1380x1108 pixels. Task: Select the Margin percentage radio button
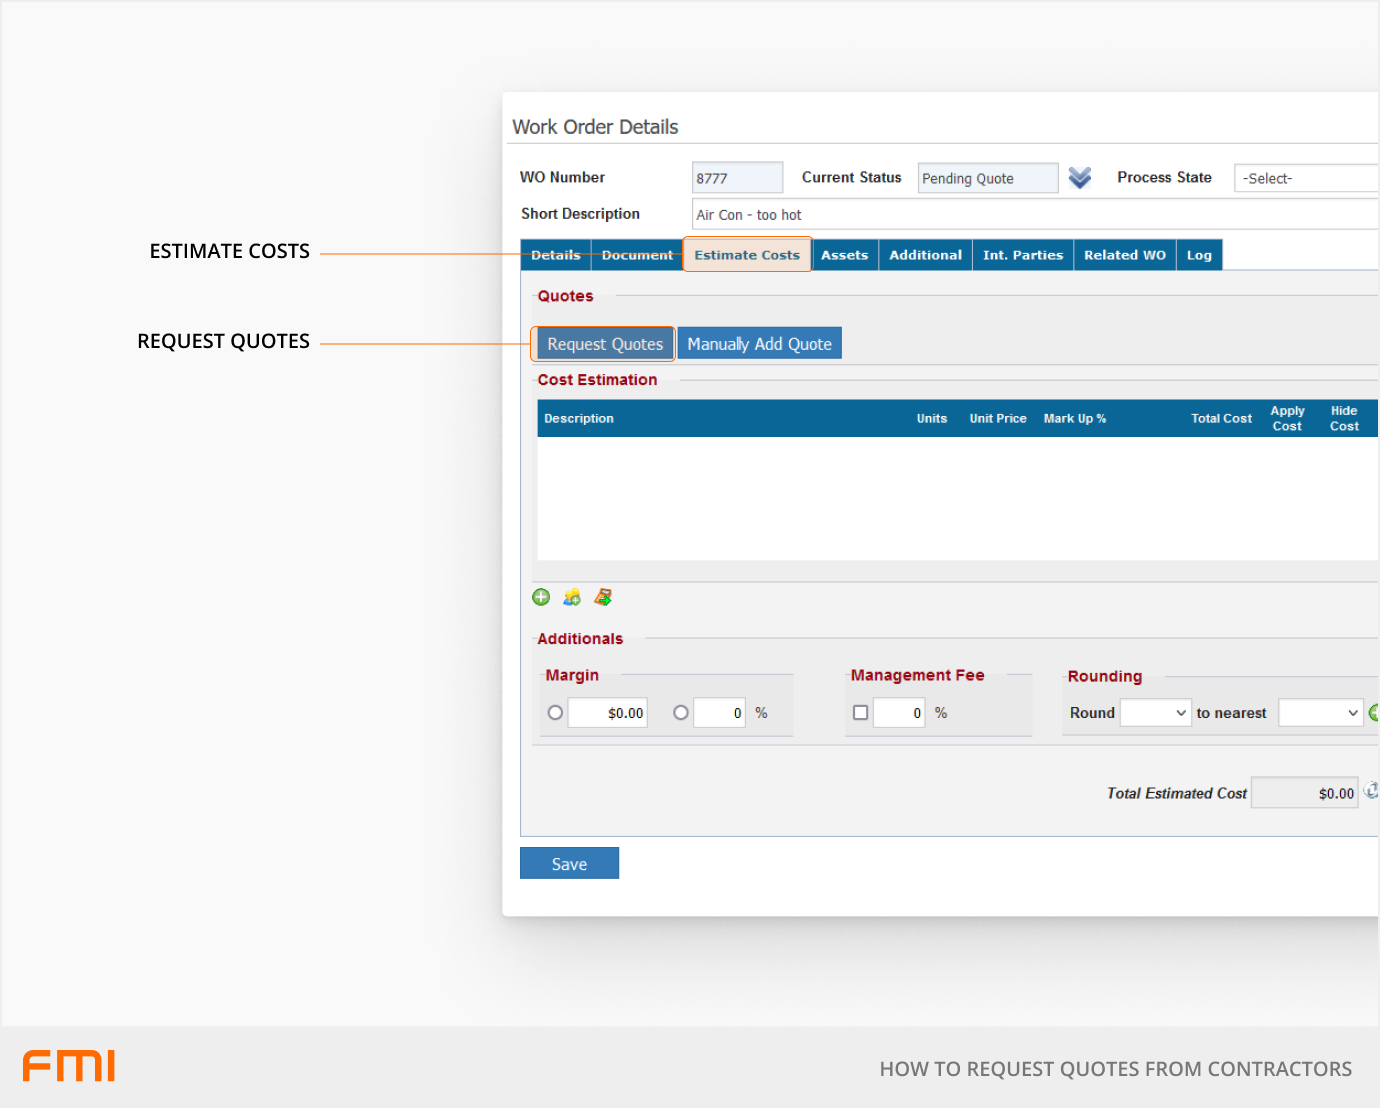pyautogui.click(x=681, y=713)
